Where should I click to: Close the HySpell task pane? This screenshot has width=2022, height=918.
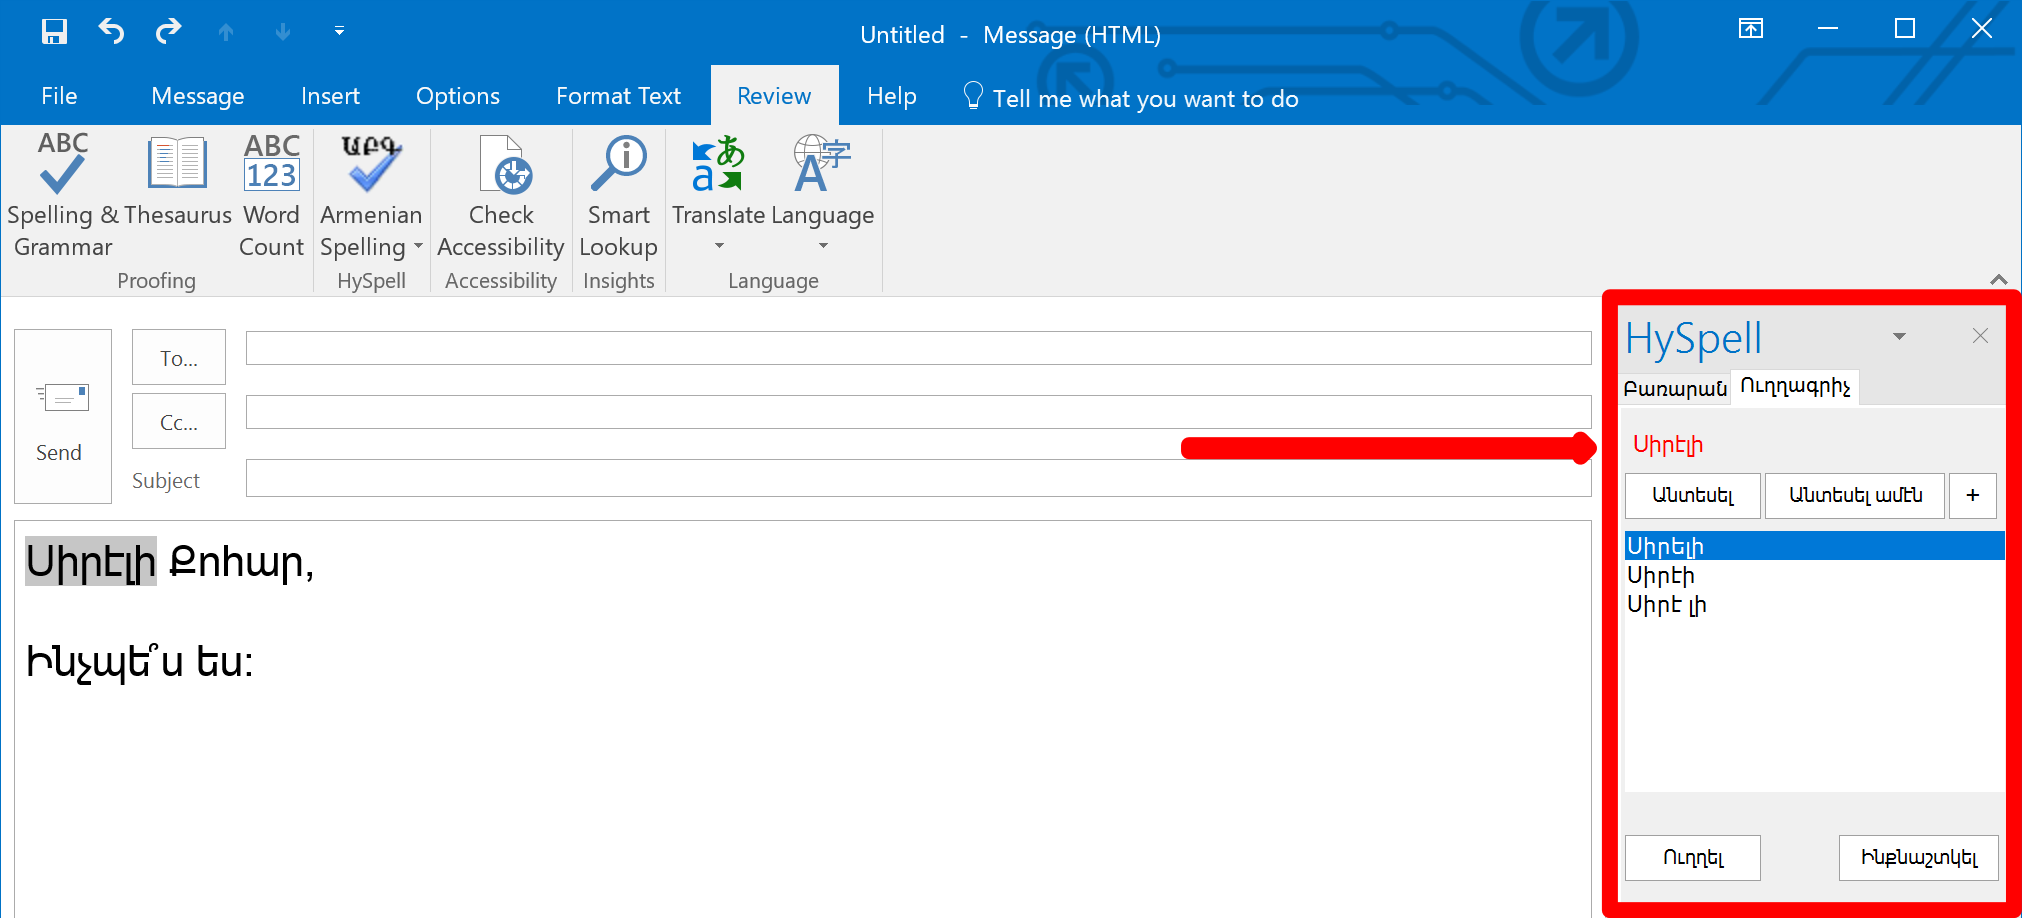(1980, 336)
